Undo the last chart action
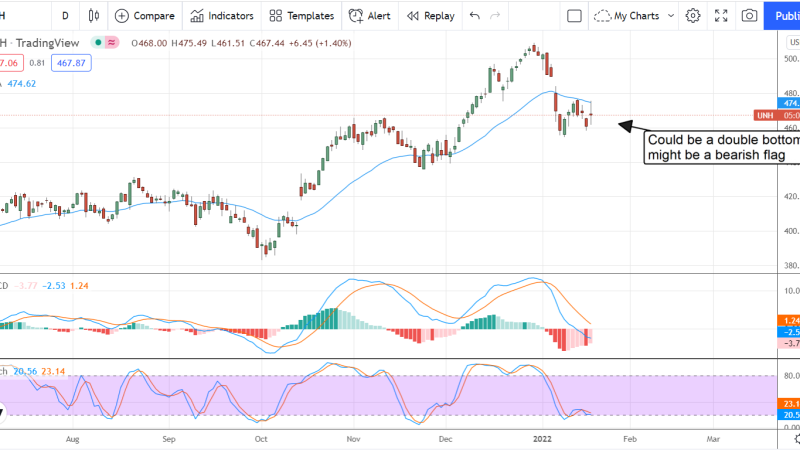 pyautogui.click(x=475, y=16)
